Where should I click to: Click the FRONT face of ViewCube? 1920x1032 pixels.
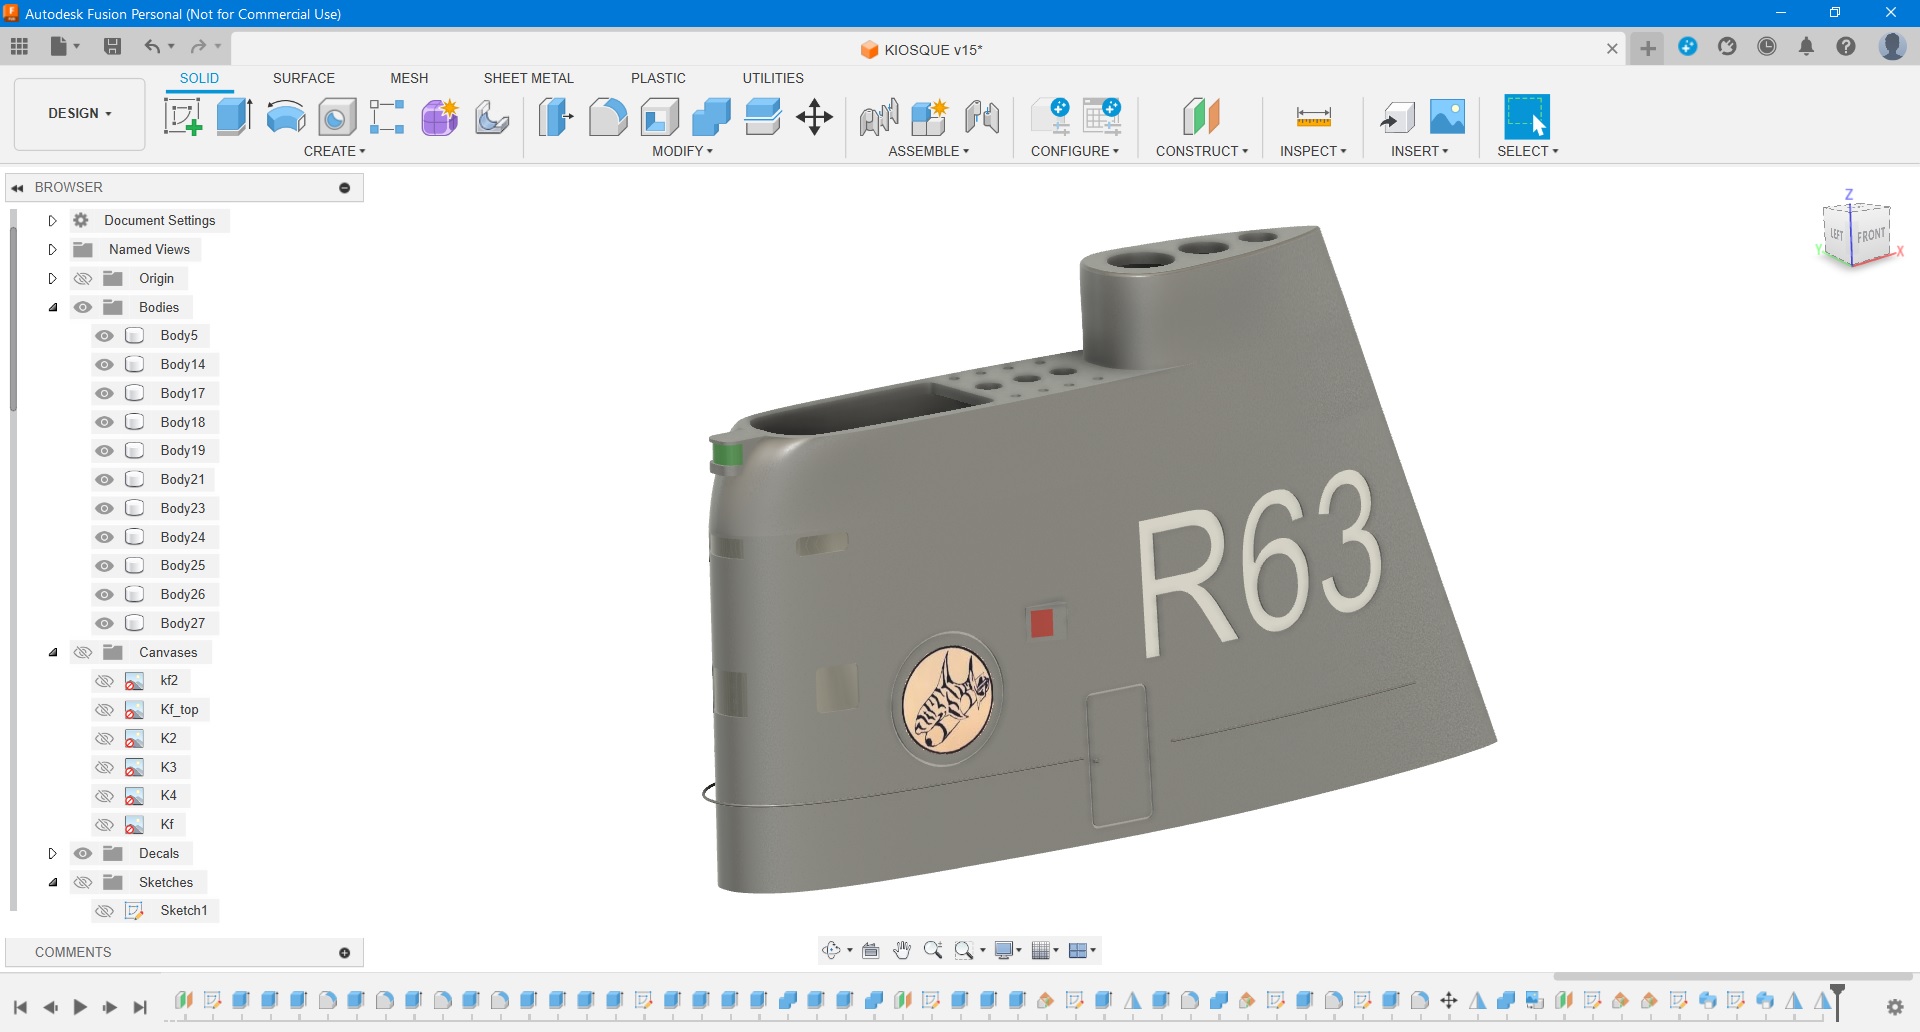[1870, 236]
